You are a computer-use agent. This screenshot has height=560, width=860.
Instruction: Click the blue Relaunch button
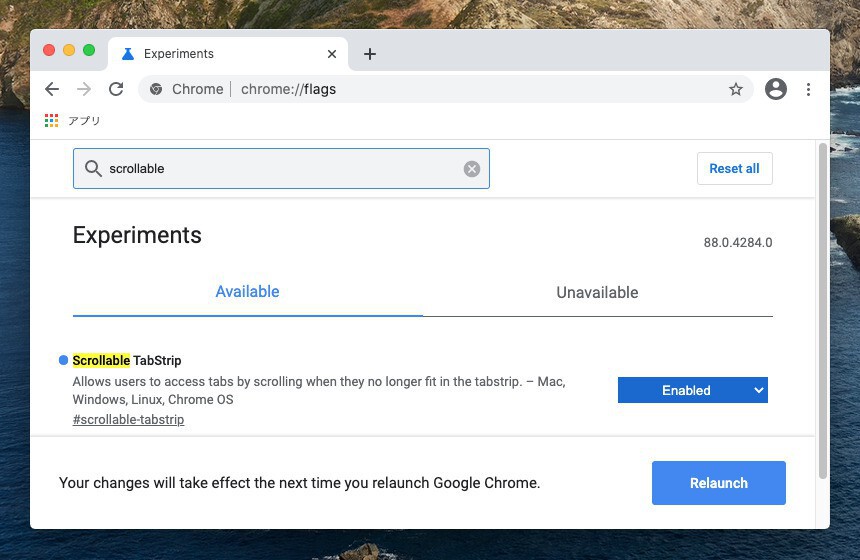click(718, 483)
